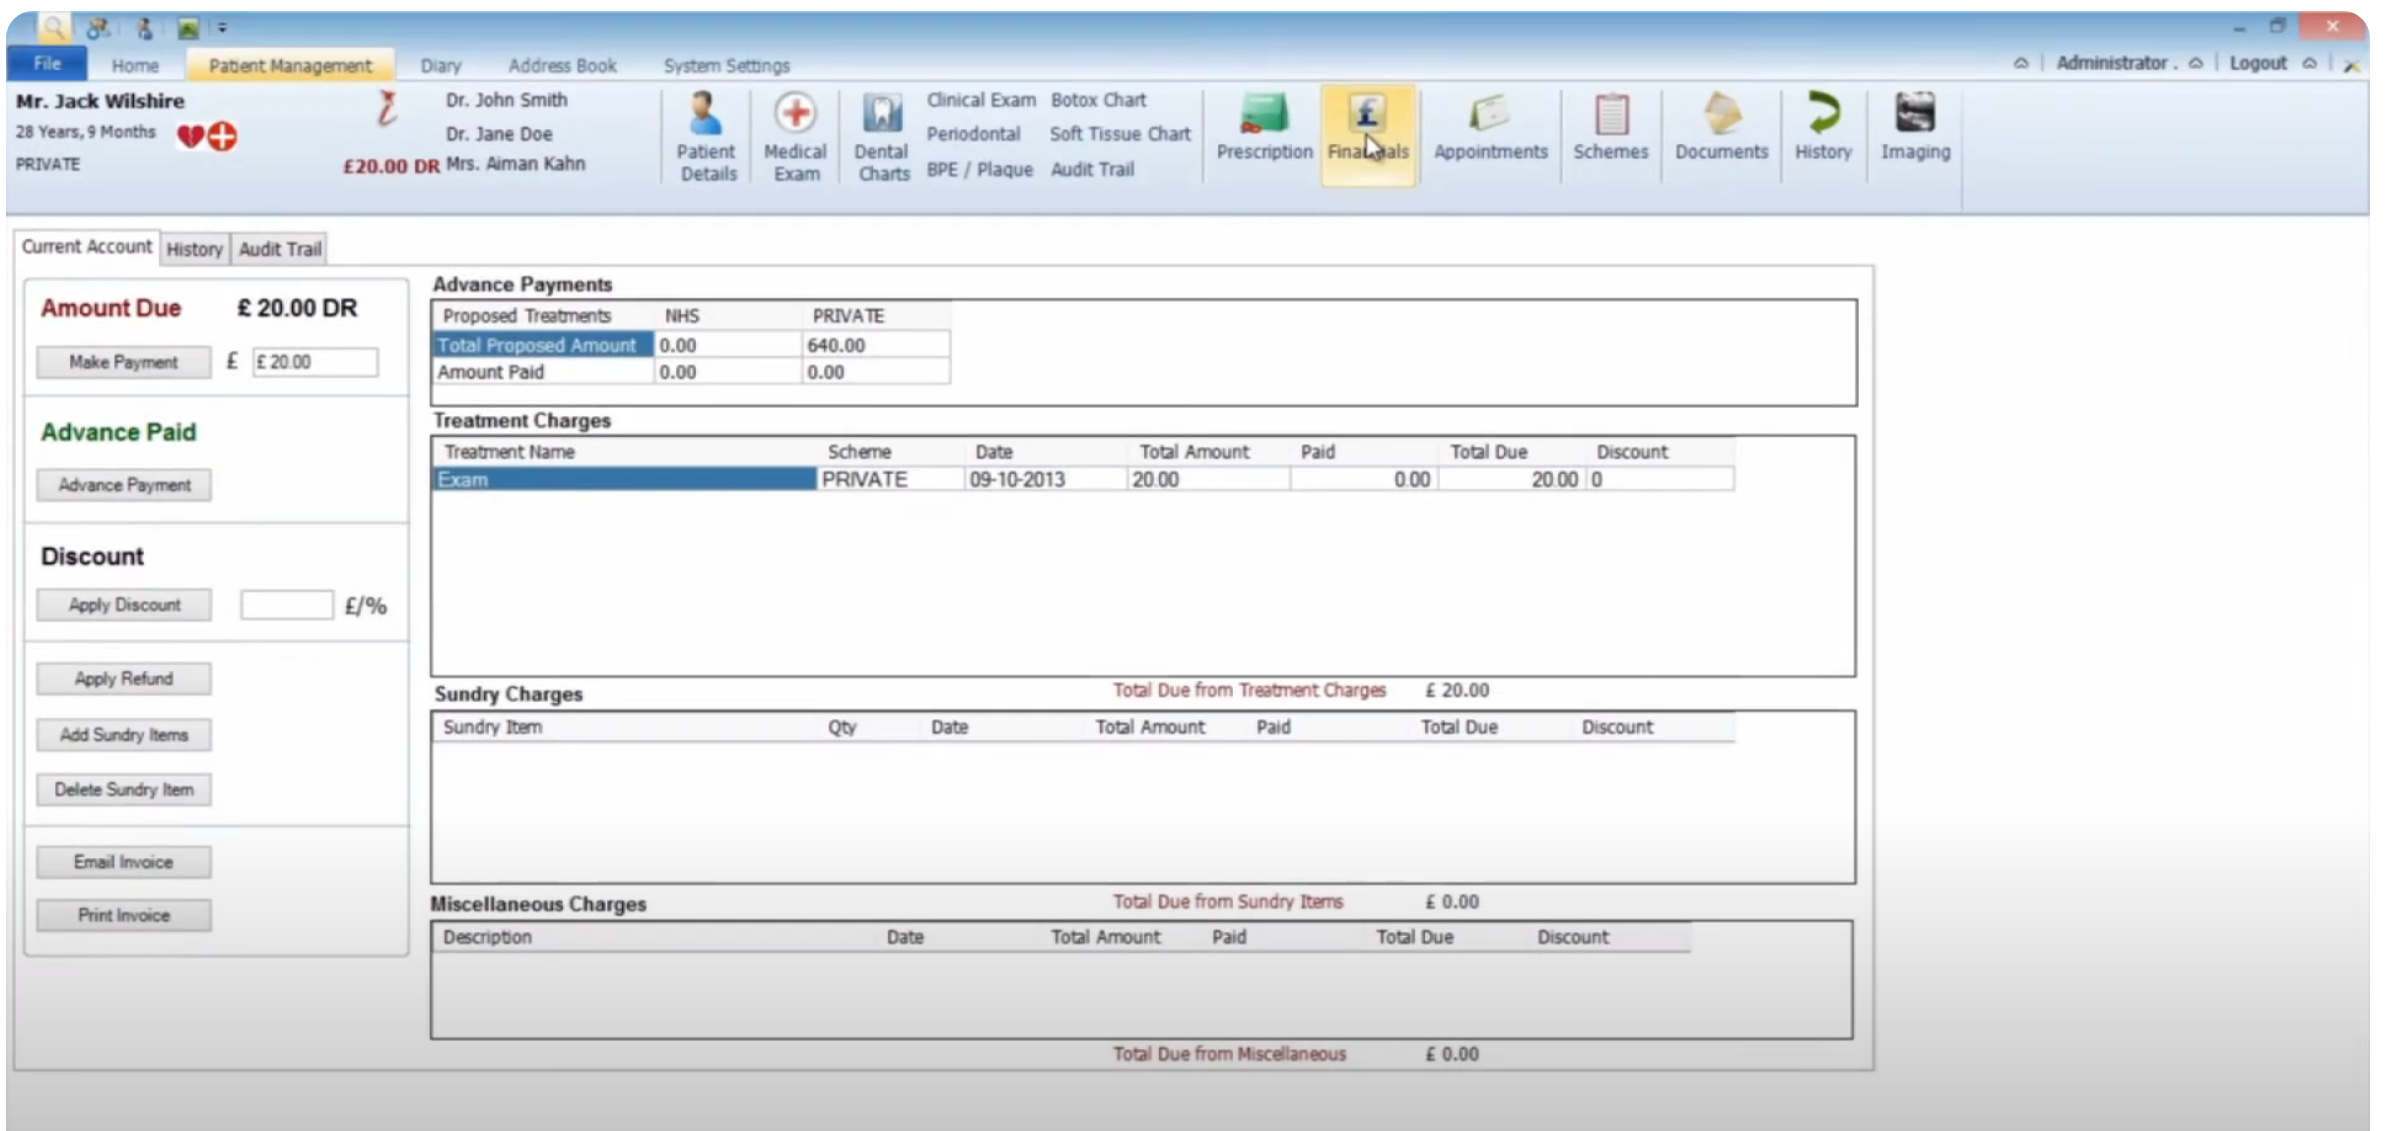The height and width of the screenshot is (1131, 2389).
Task: Open the Imaging x-ray ribbon button
Action: (x=1915, y=127)
